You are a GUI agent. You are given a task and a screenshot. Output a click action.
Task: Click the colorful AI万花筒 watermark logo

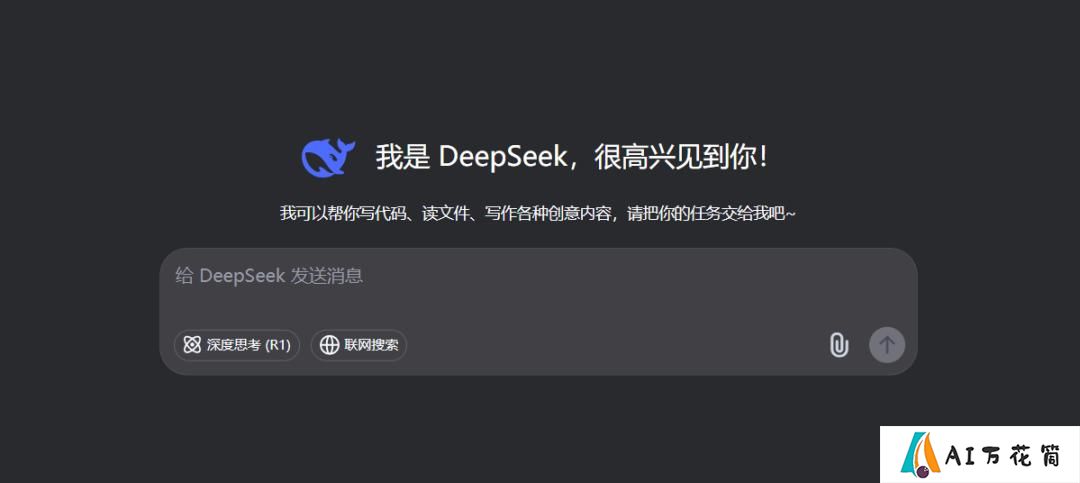921,455
